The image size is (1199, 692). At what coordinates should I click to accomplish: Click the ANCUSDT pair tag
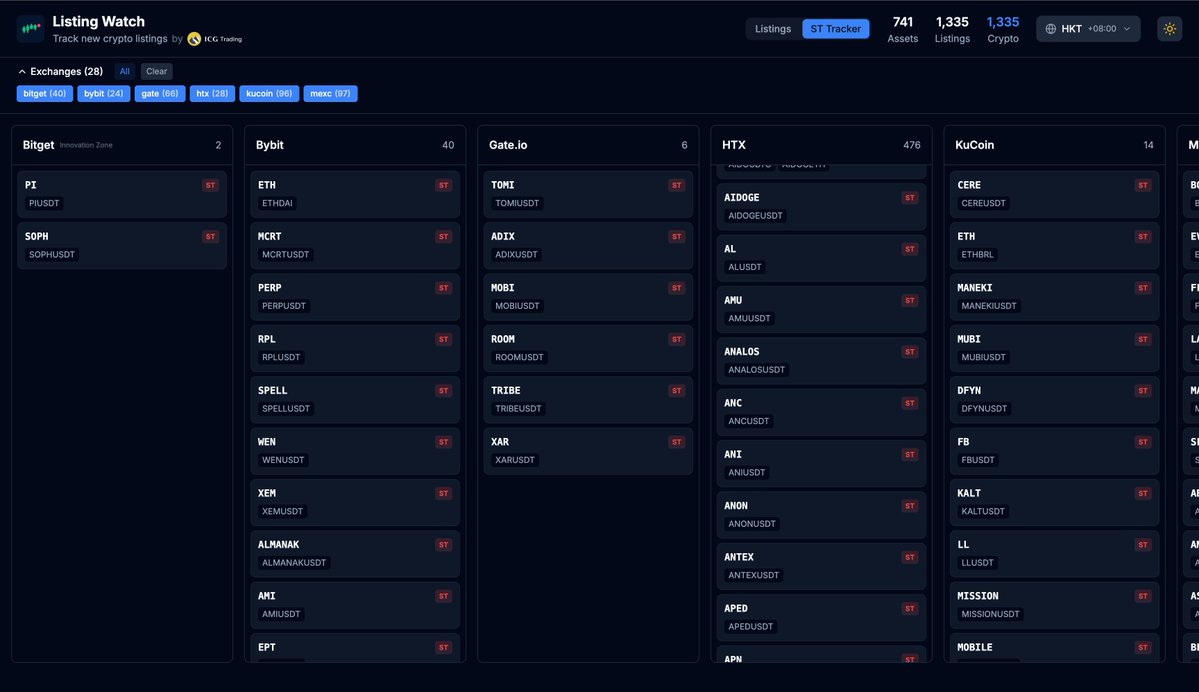(749, 421)
